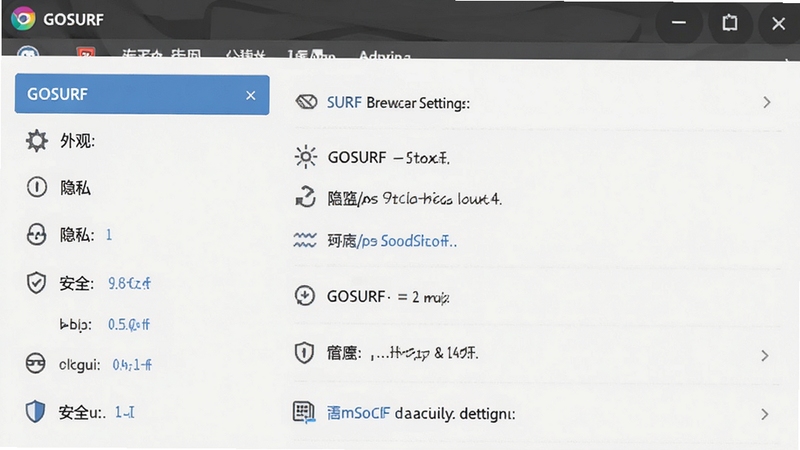The image size is (800, 450).
Task: Click the red icon in the tab strip
Action: click(x=85, y=53)
